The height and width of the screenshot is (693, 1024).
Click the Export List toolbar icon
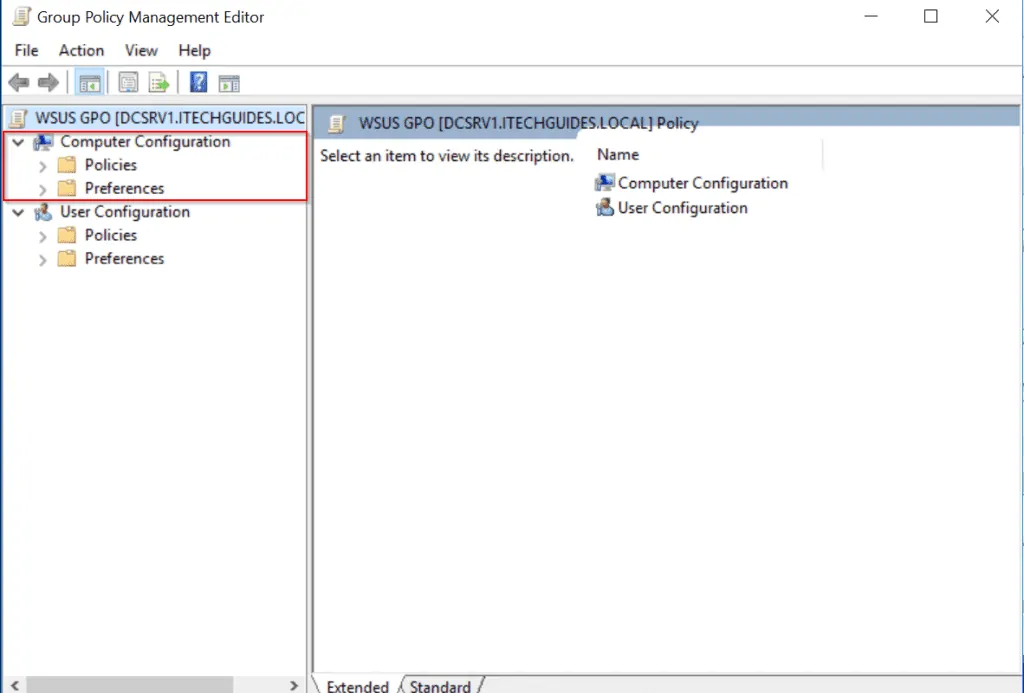[158, 82]
